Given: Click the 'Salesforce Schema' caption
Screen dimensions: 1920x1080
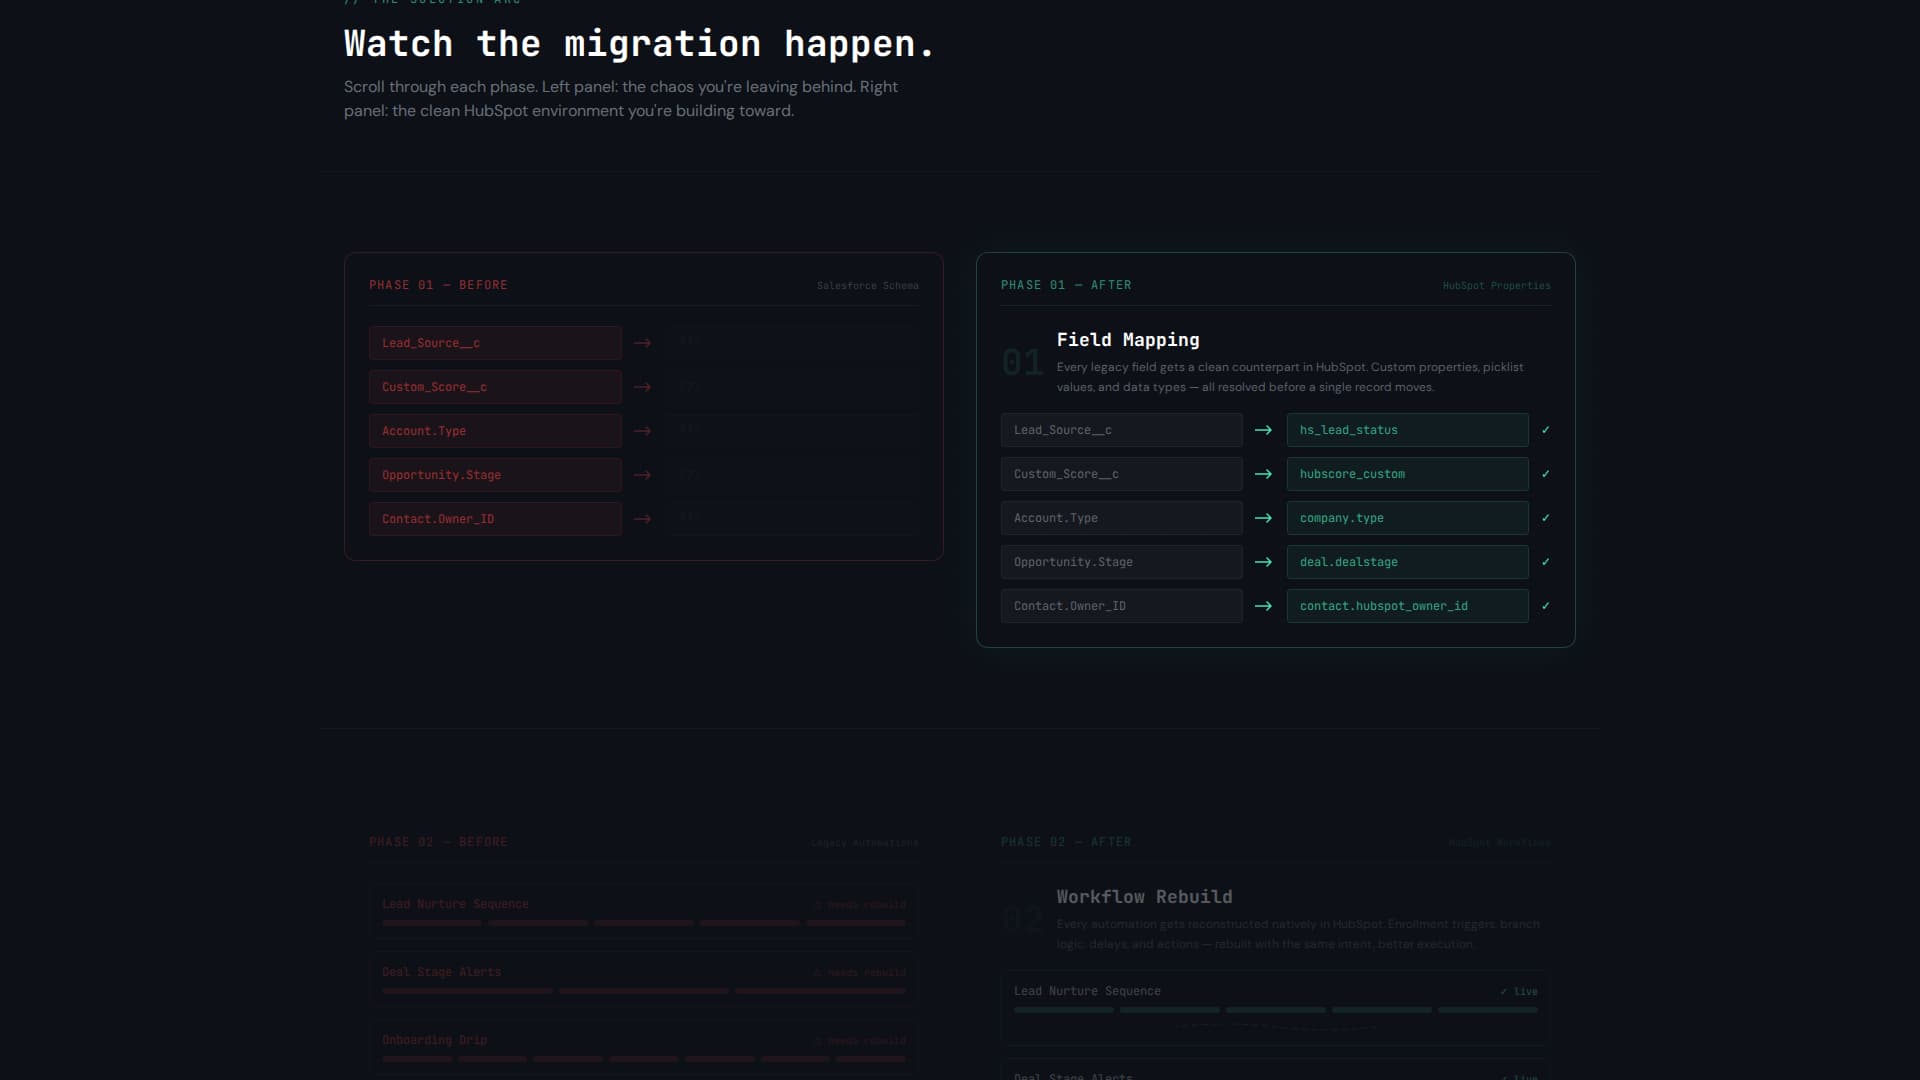Looking at the screenshot, I should pos(867,286).
